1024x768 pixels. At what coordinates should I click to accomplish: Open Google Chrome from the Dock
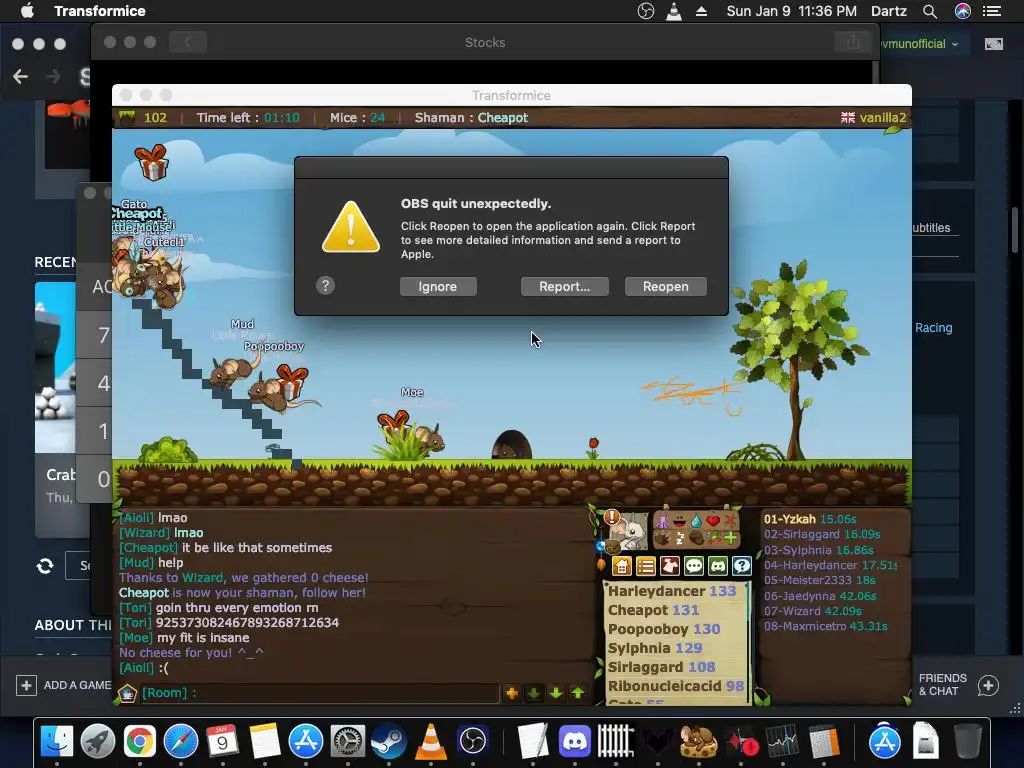[x=140, y=741]
